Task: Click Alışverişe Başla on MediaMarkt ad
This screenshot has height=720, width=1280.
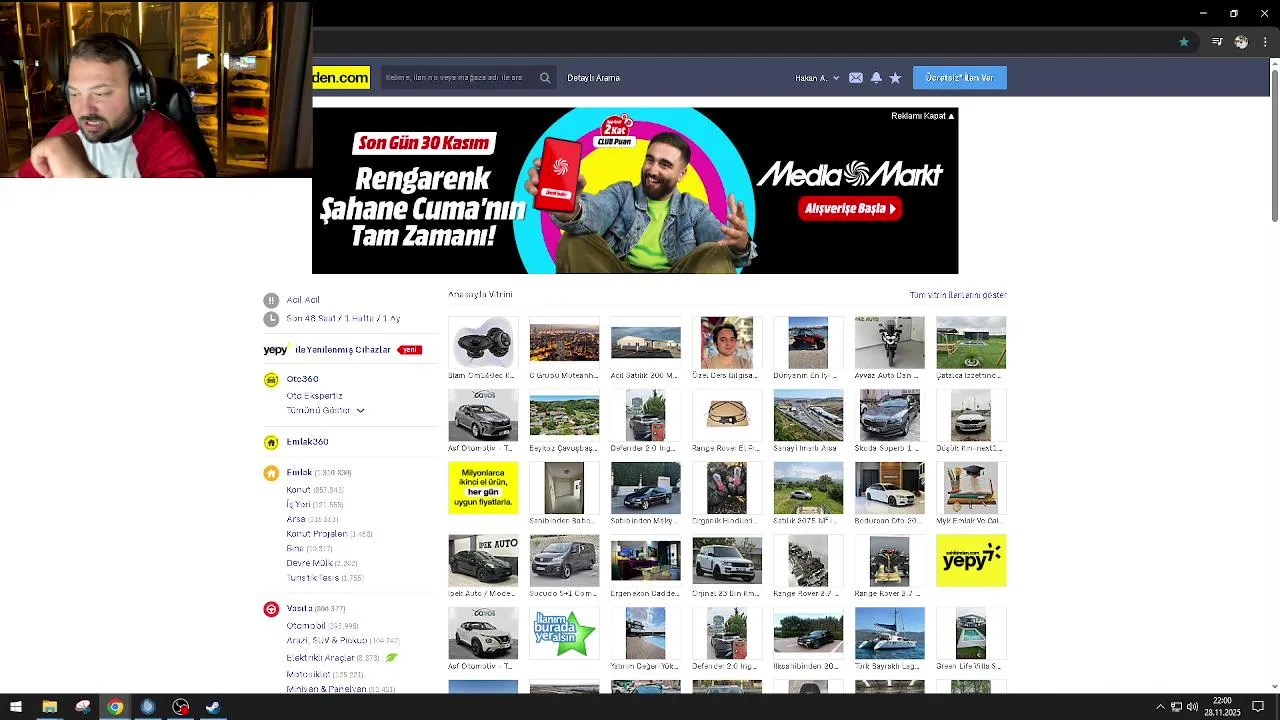Action: coord(851,208)
